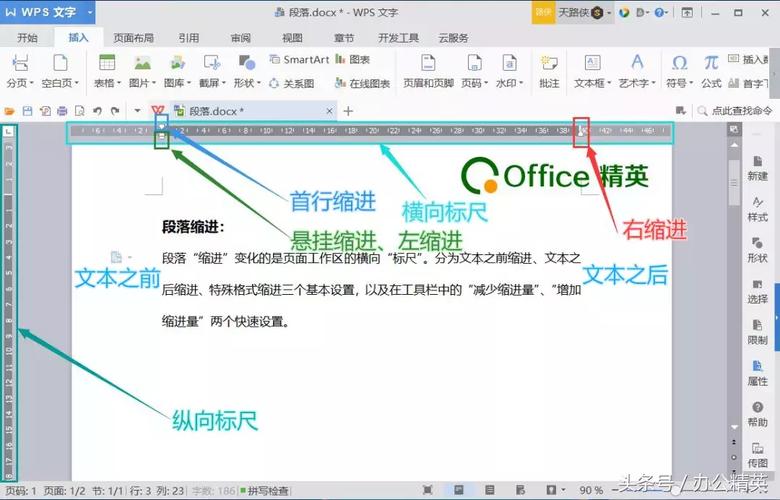
Task: Close the 段落.docx document tab
Action: (329, 111)
